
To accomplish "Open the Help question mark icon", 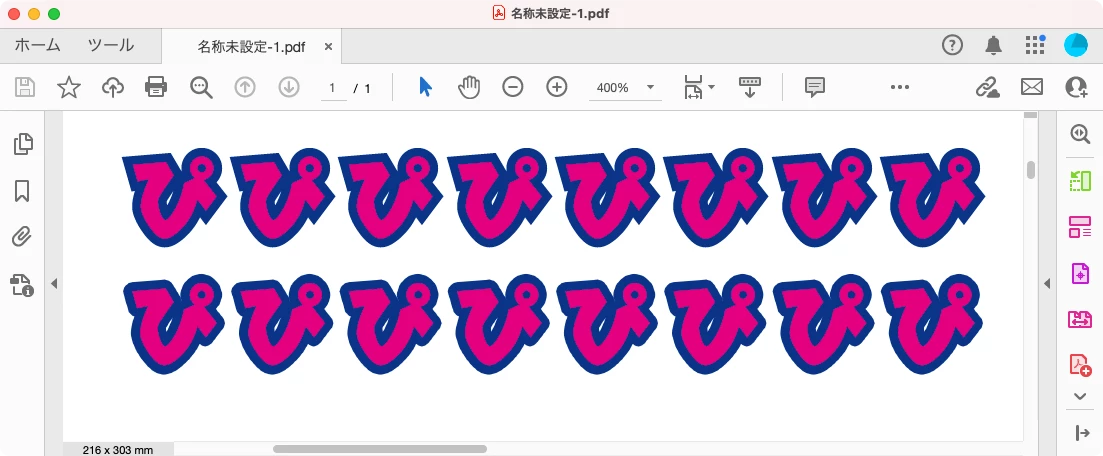I will 952,46.
